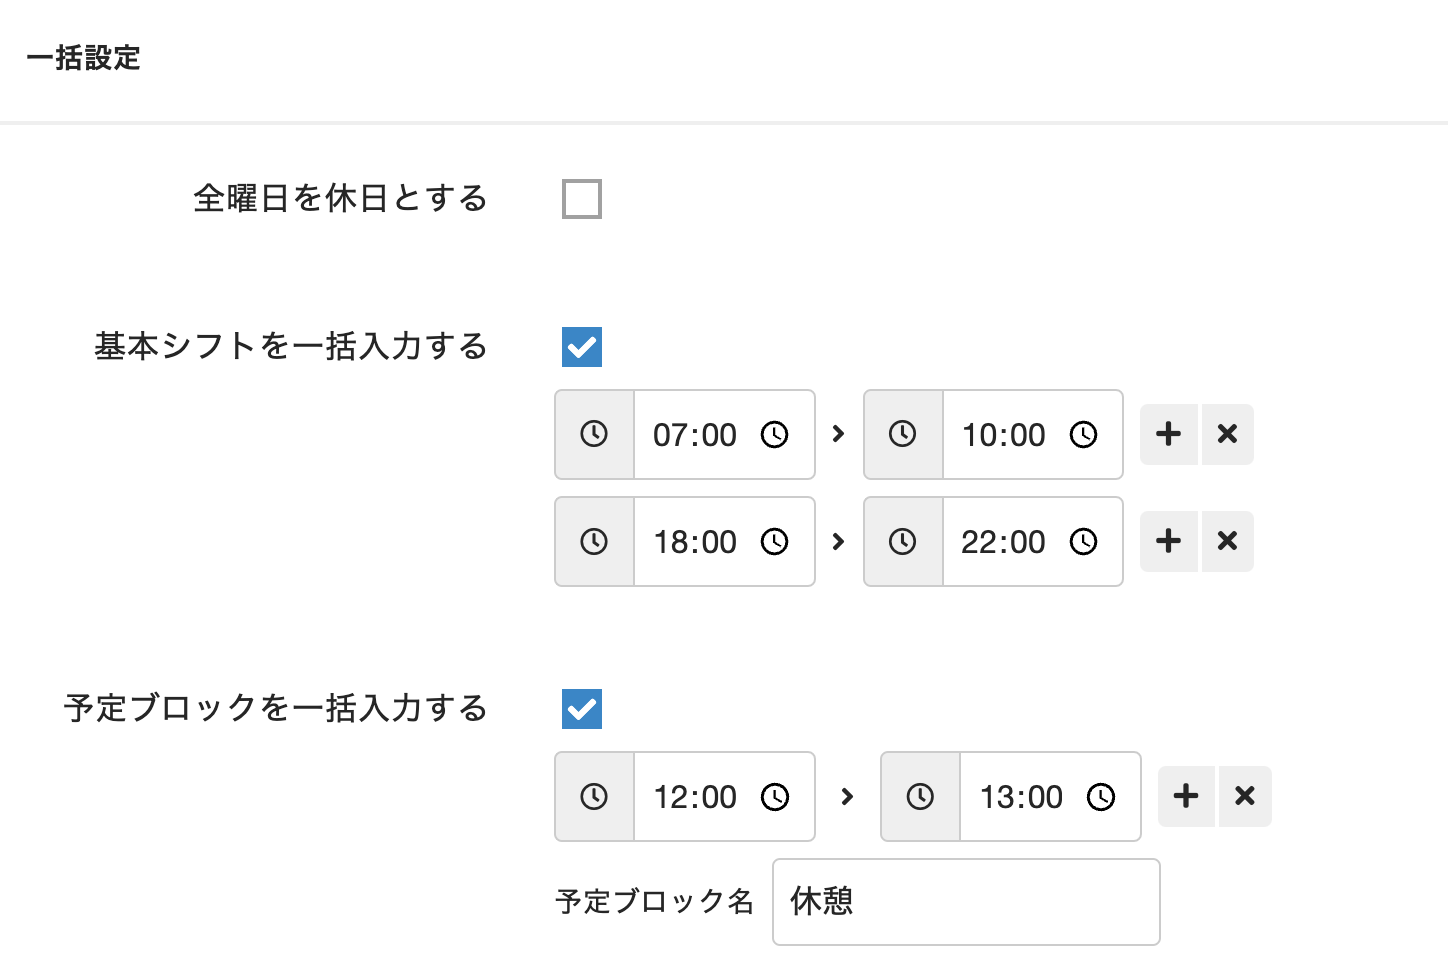Click the 予定ブロック名 text field containing 休憩
Viewport: 1448px width, 976px height.
click(966, 902)
